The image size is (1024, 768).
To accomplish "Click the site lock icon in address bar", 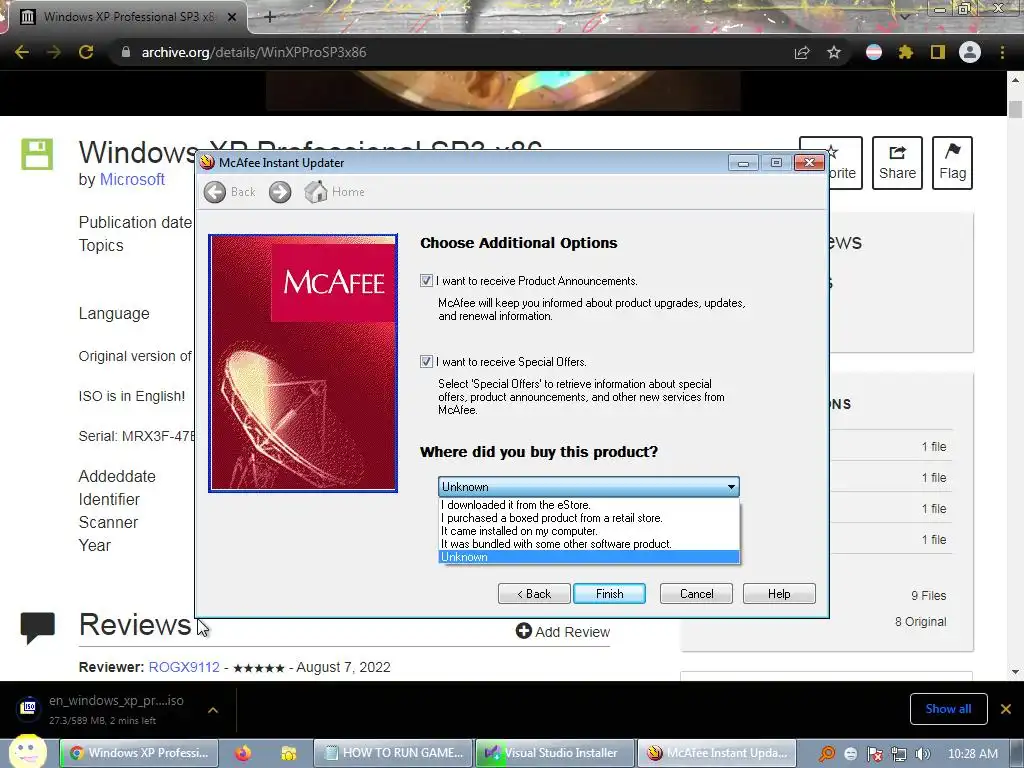I will tap(125, 52).
